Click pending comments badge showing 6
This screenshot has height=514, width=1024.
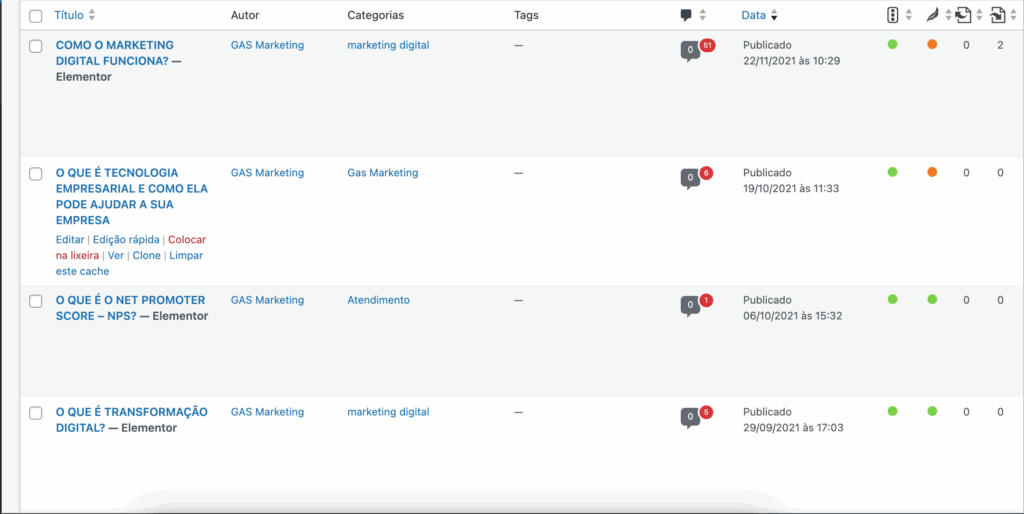[706, 173]
